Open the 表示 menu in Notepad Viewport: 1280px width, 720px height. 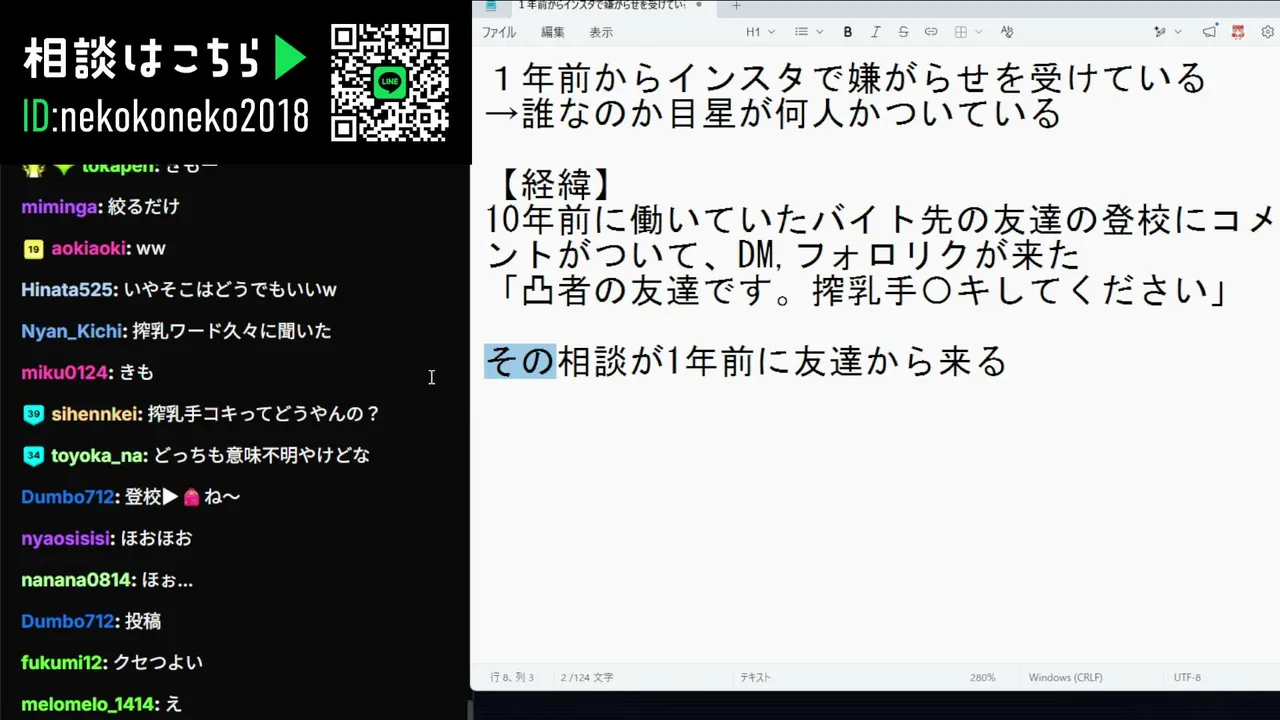coord(601,32)
